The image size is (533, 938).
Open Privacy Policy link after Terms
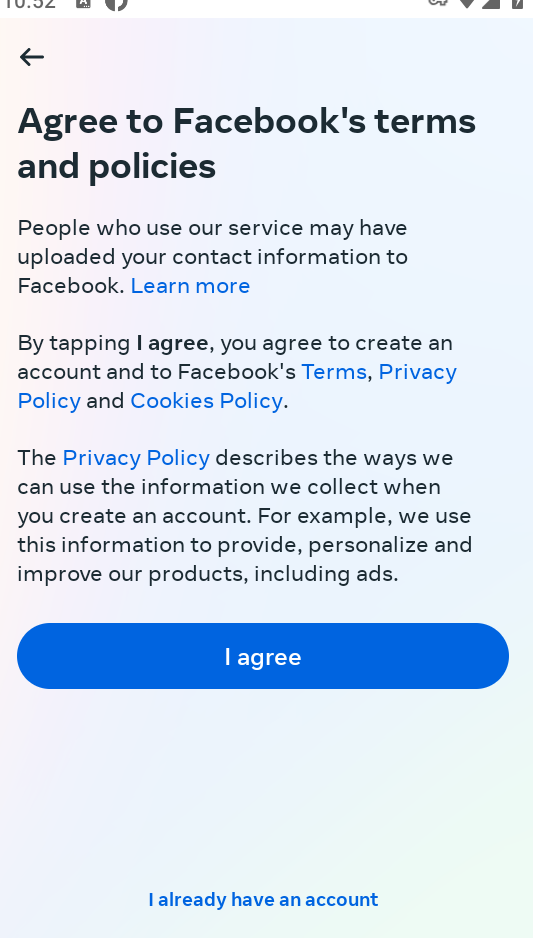237,386
